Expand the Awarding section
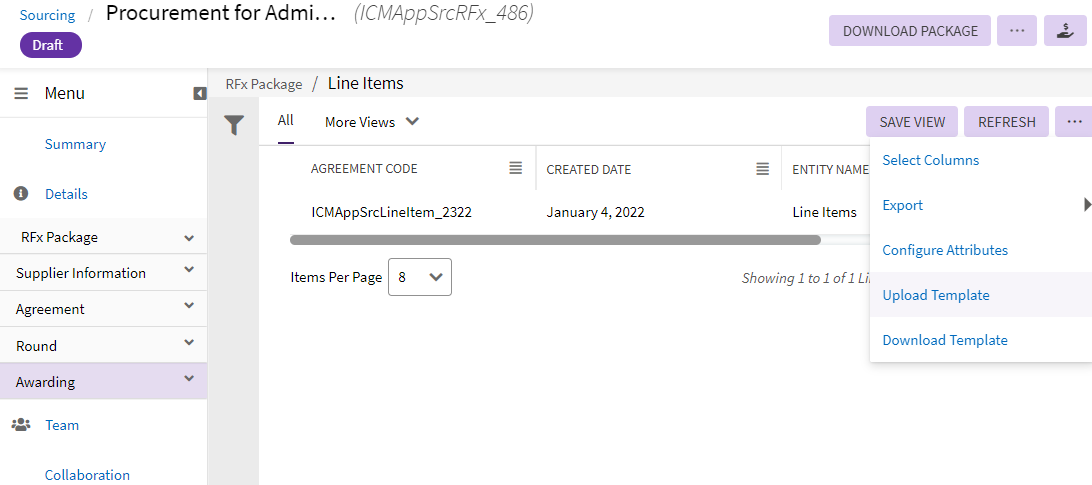This screenshot has width=1092, height=485. pyautogui.click(x=189, y=380)
